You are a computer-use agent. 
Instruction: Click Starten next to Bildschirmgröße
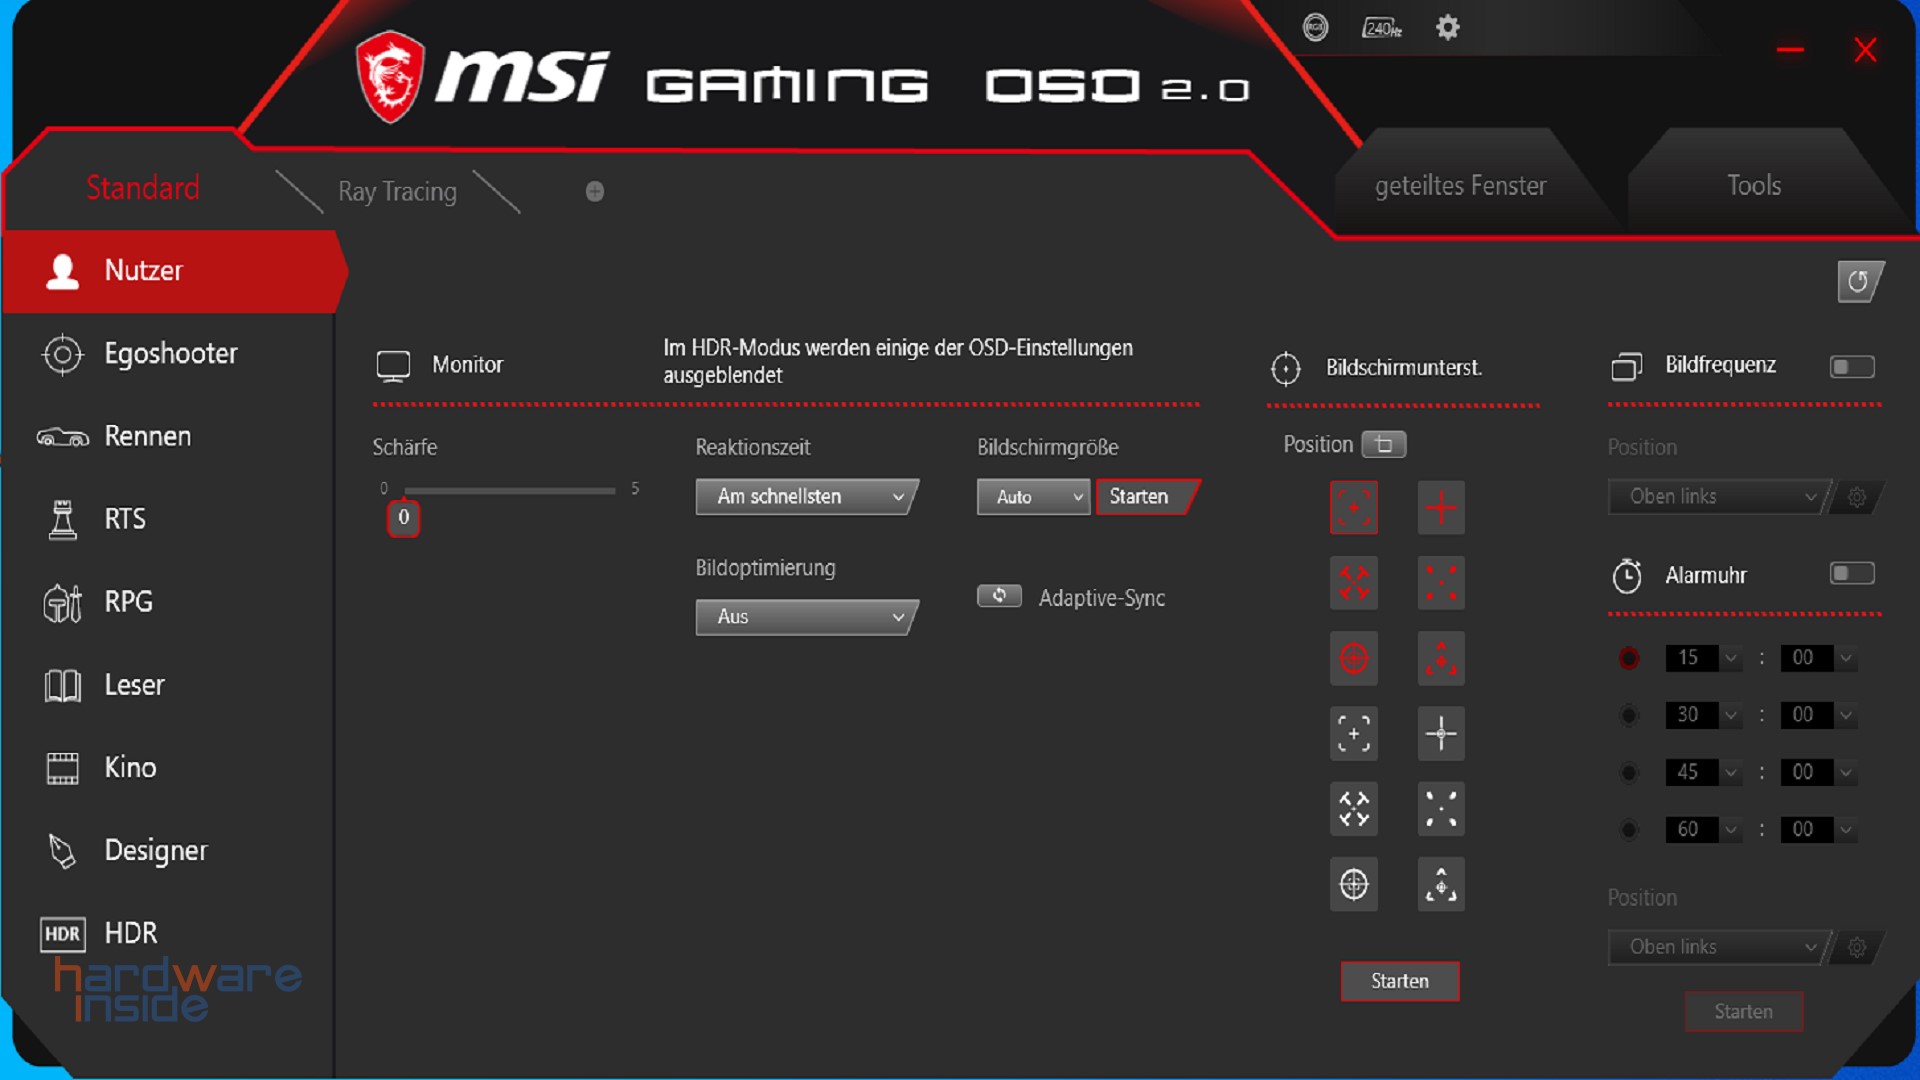(1146, 497)
